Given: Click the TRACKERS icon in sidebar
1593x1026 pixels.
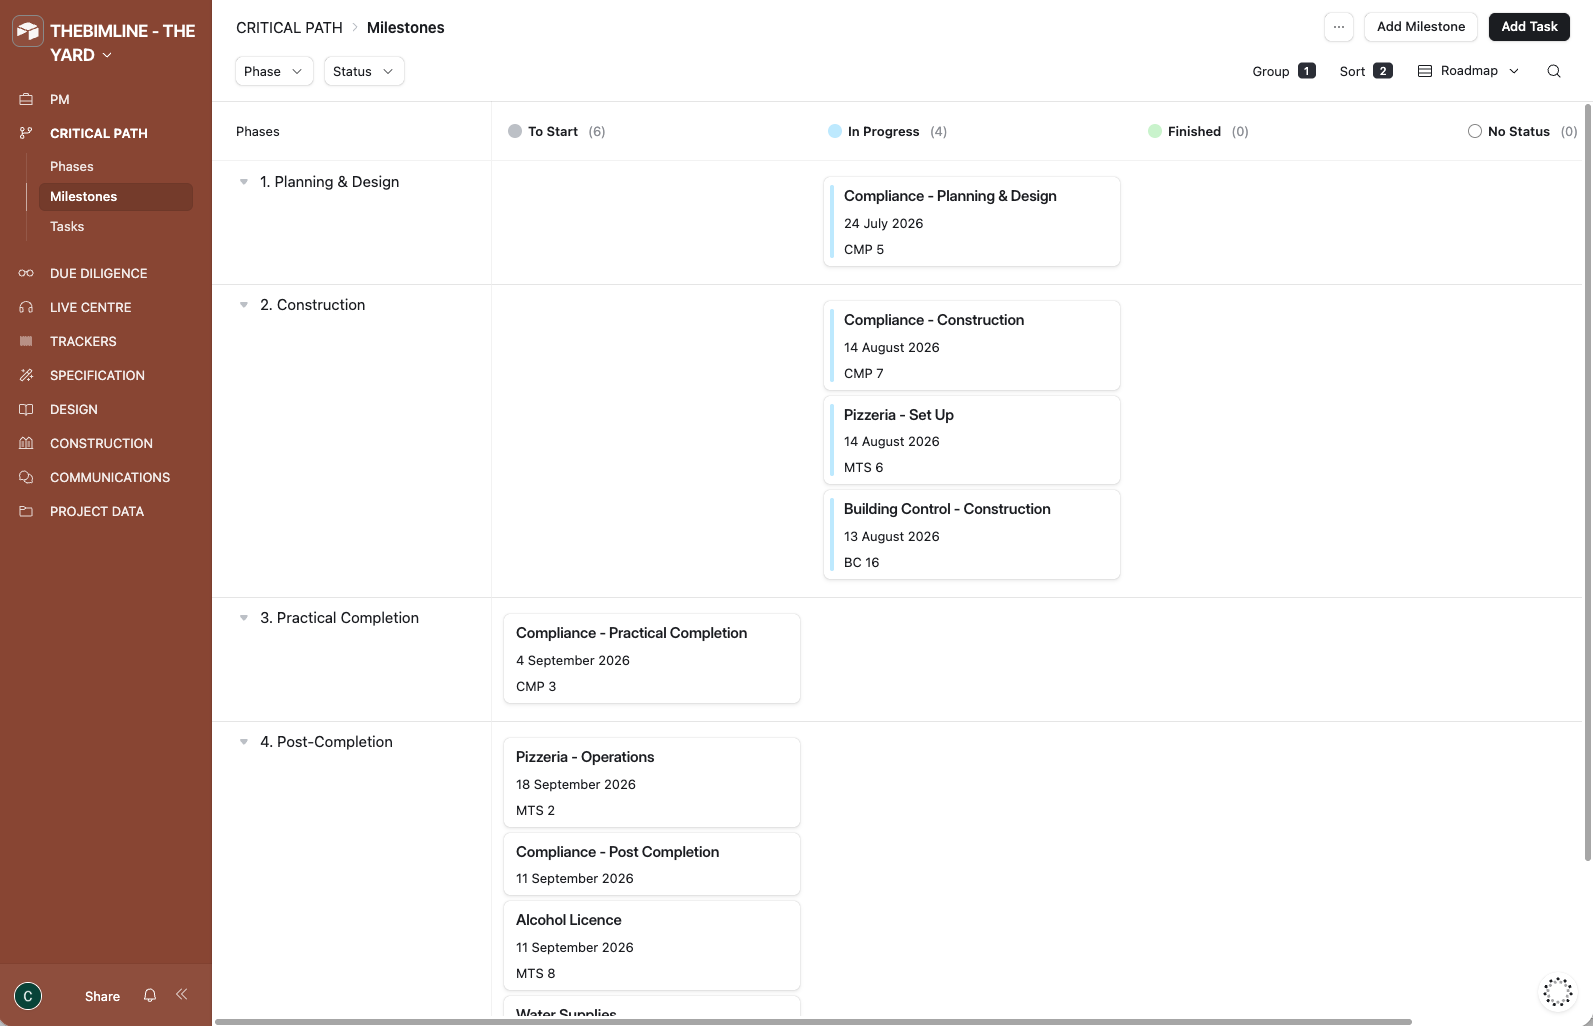Looking at the screenshot, I should [26, 341].
